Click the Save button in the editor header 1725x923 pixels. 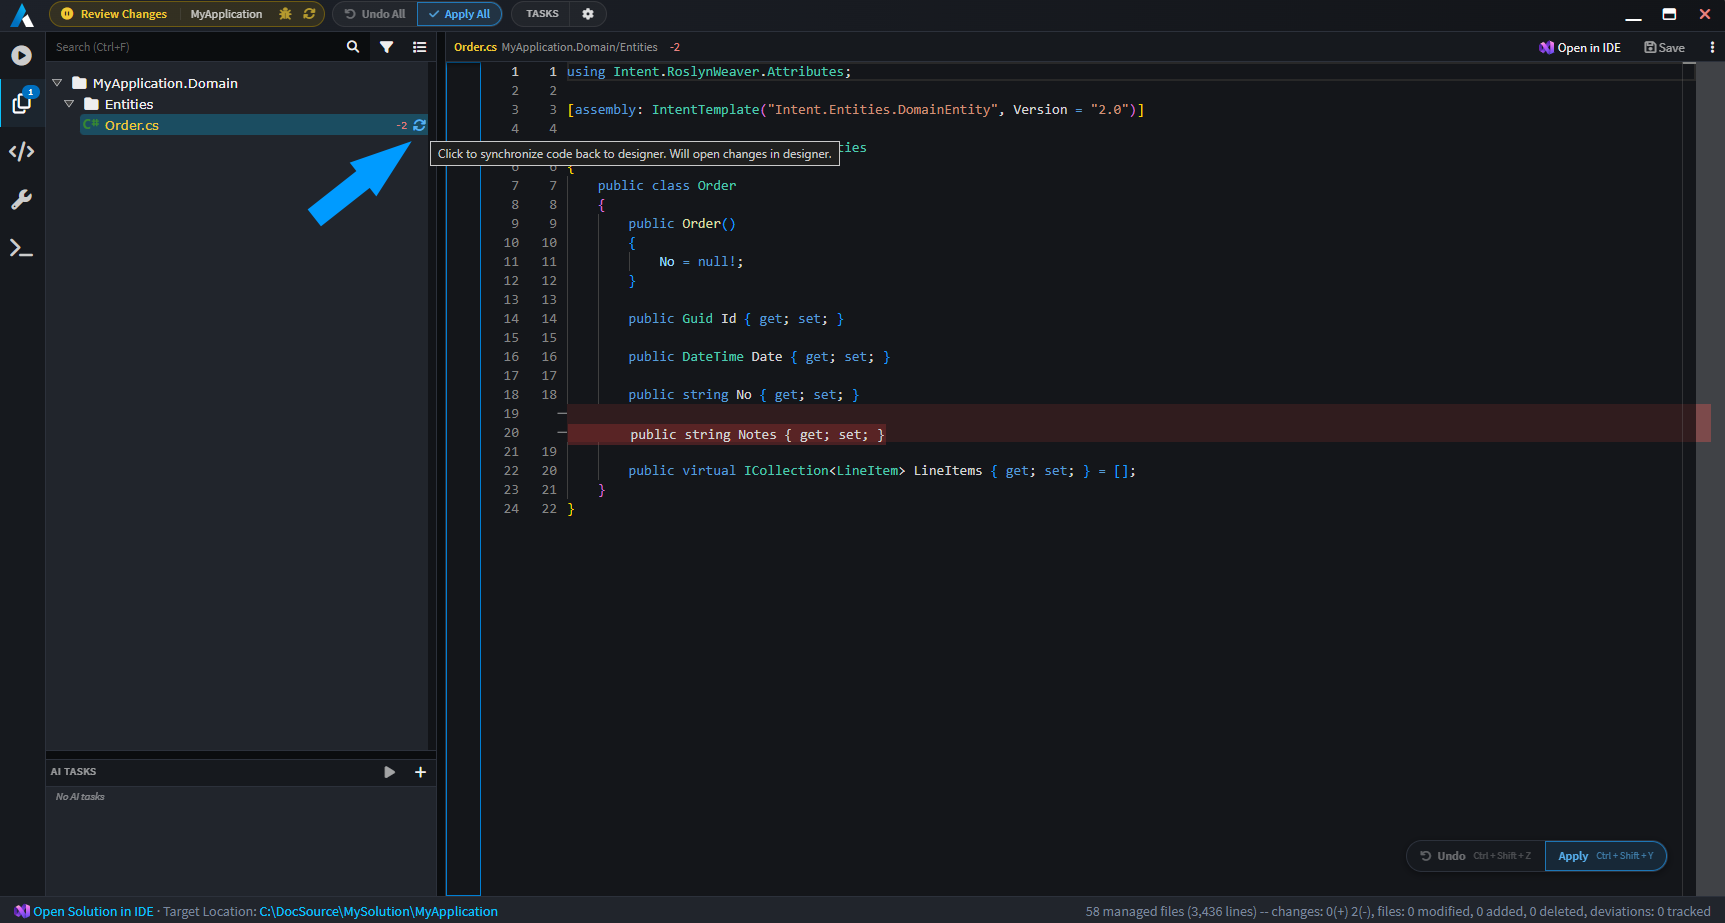point(1664,47)
